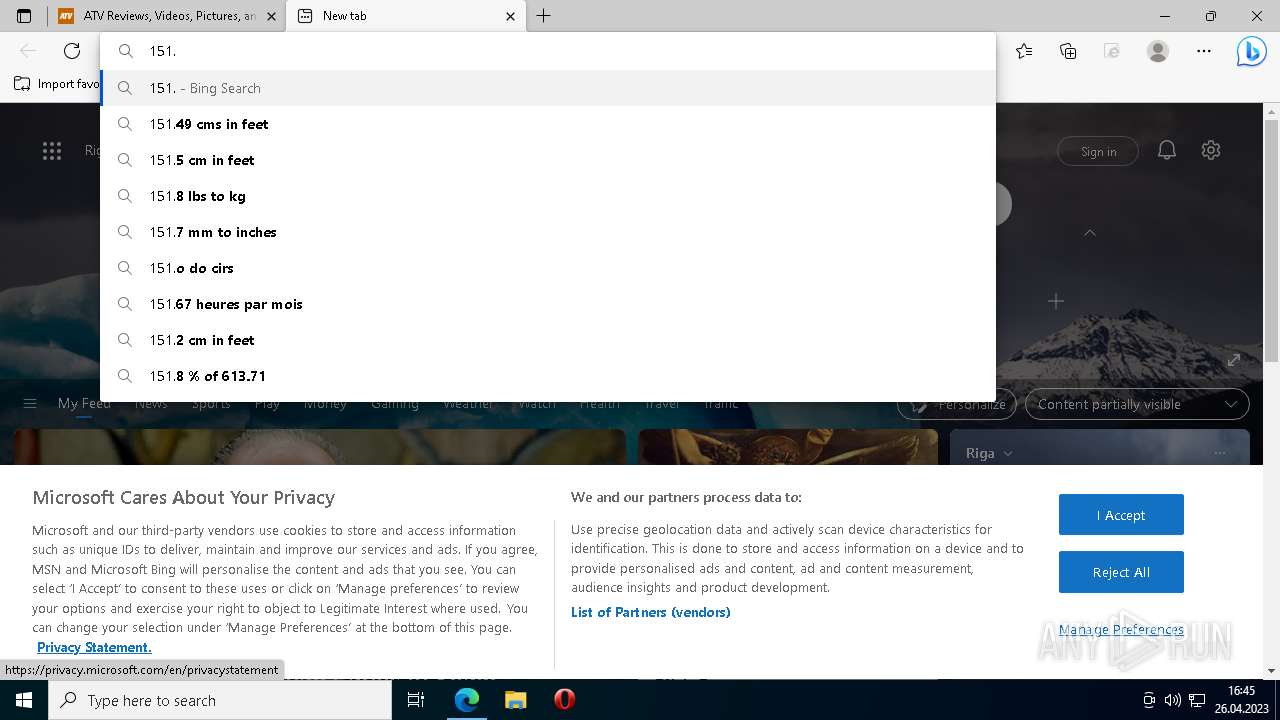Open the app launcher grid icon
The width and height of the screenshot is (1280, 720).
[x=52, y=151]
